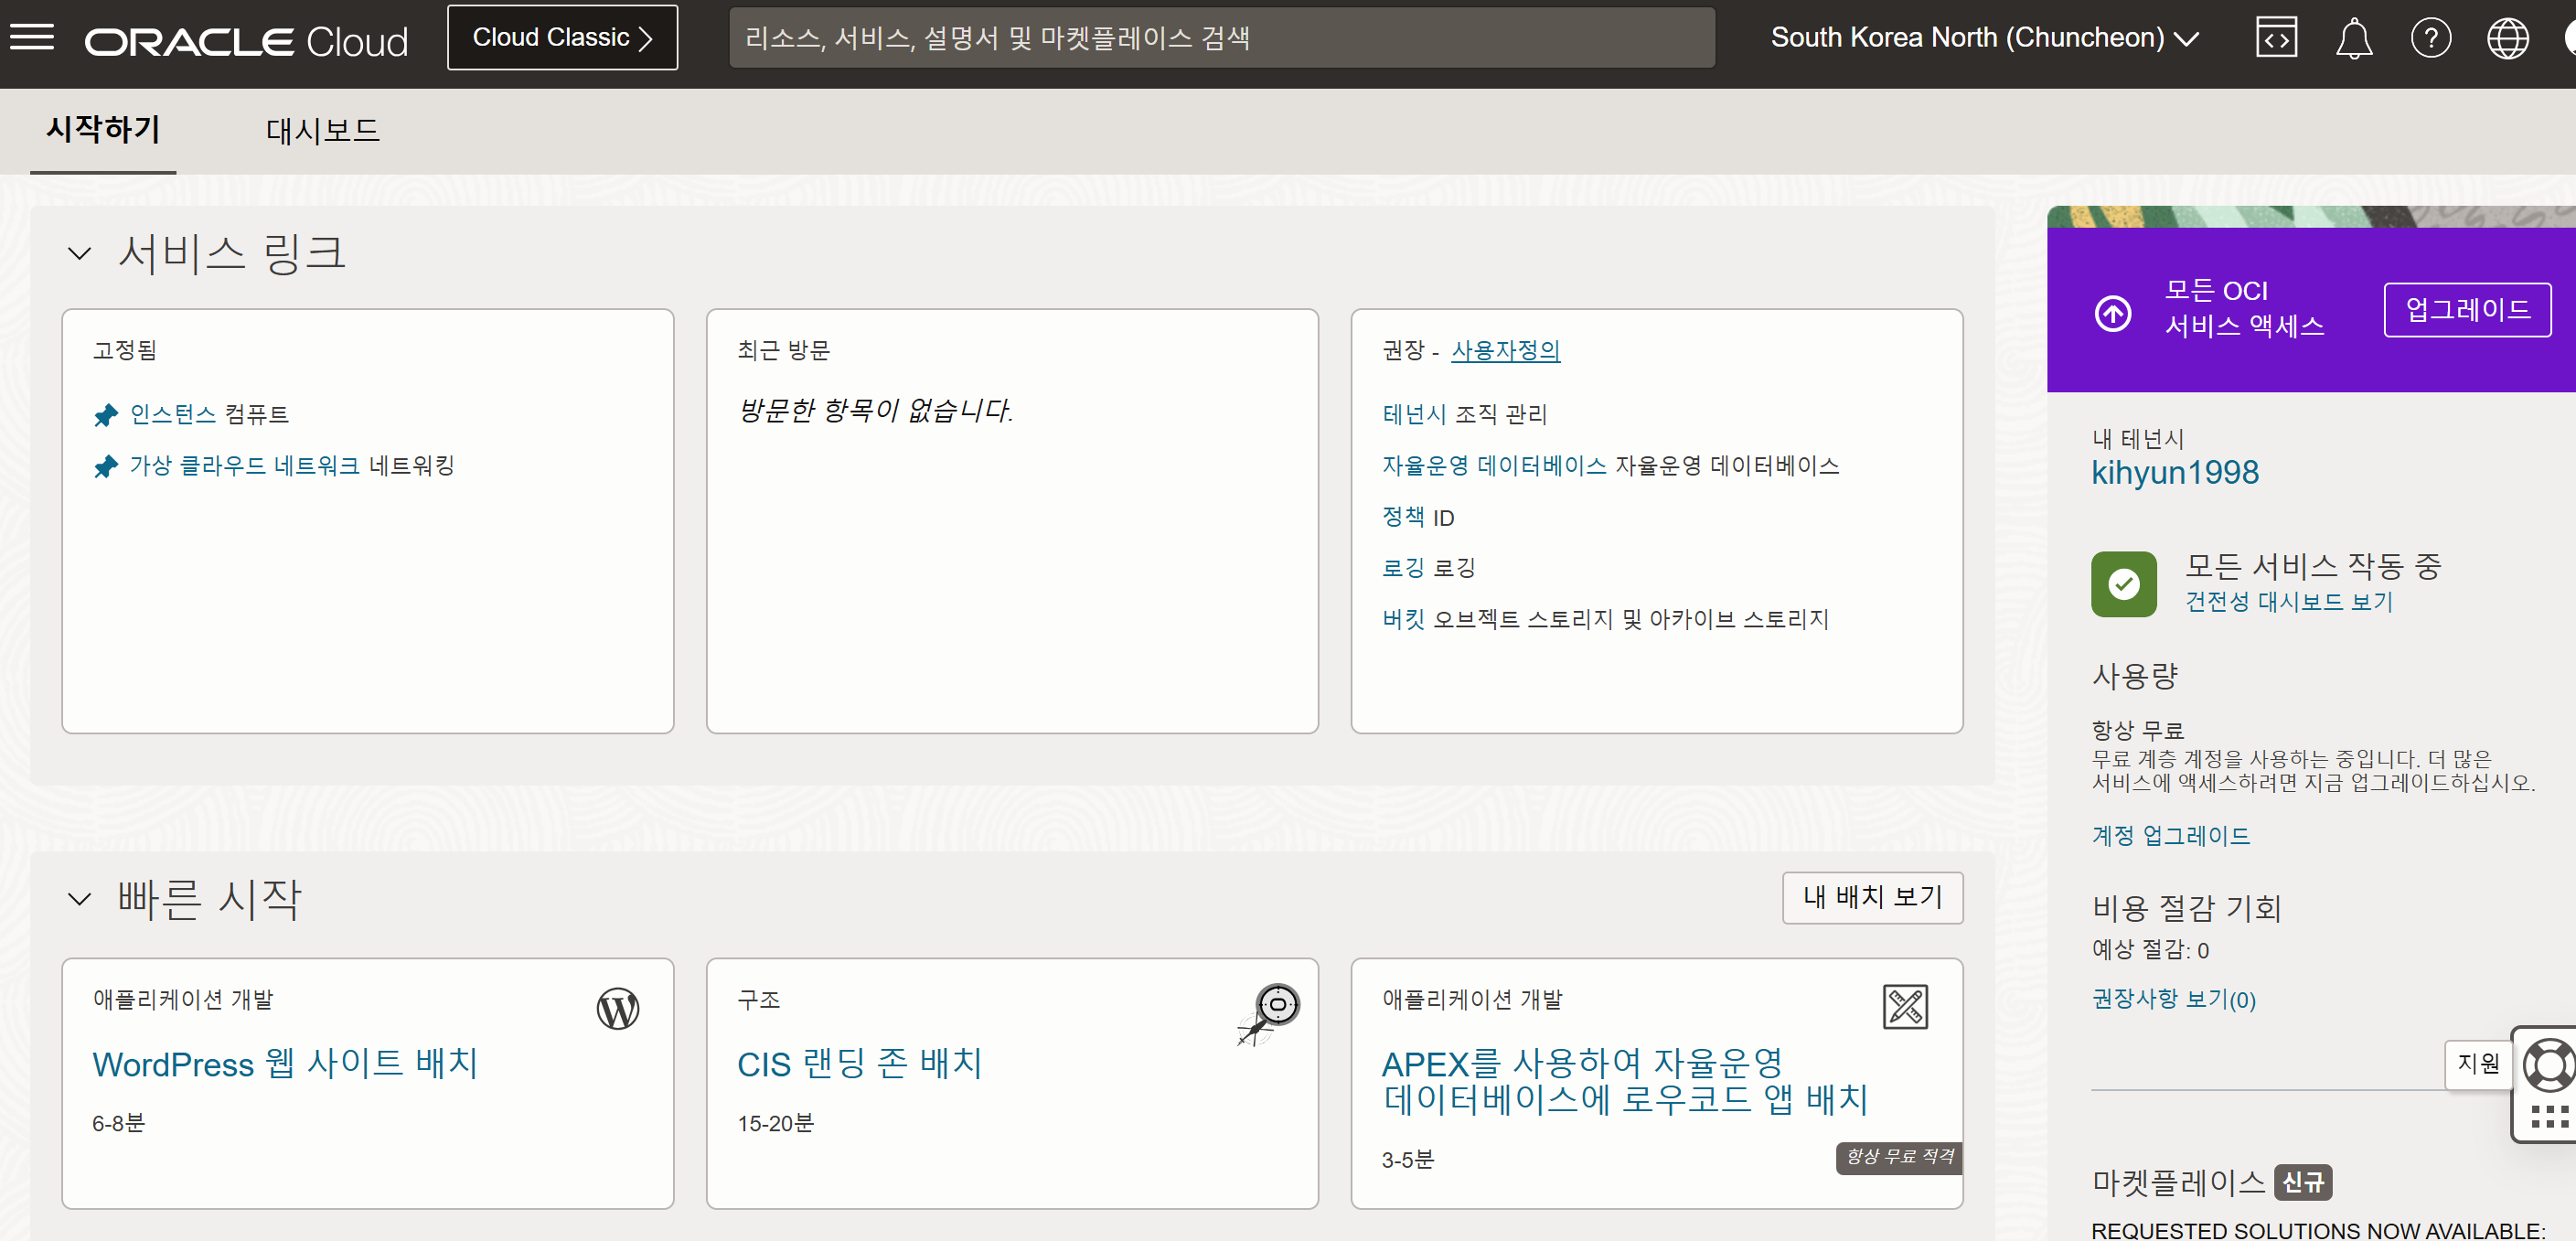Click the 15-20분 duration text
This screenshot has width=2576, height=1241.
[776, 1123]
